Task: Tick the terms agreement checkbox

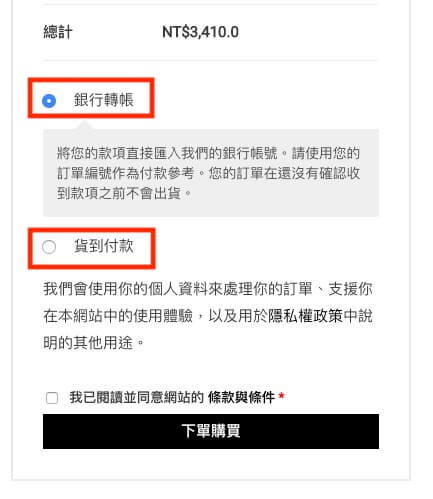Action: point(52,398)
